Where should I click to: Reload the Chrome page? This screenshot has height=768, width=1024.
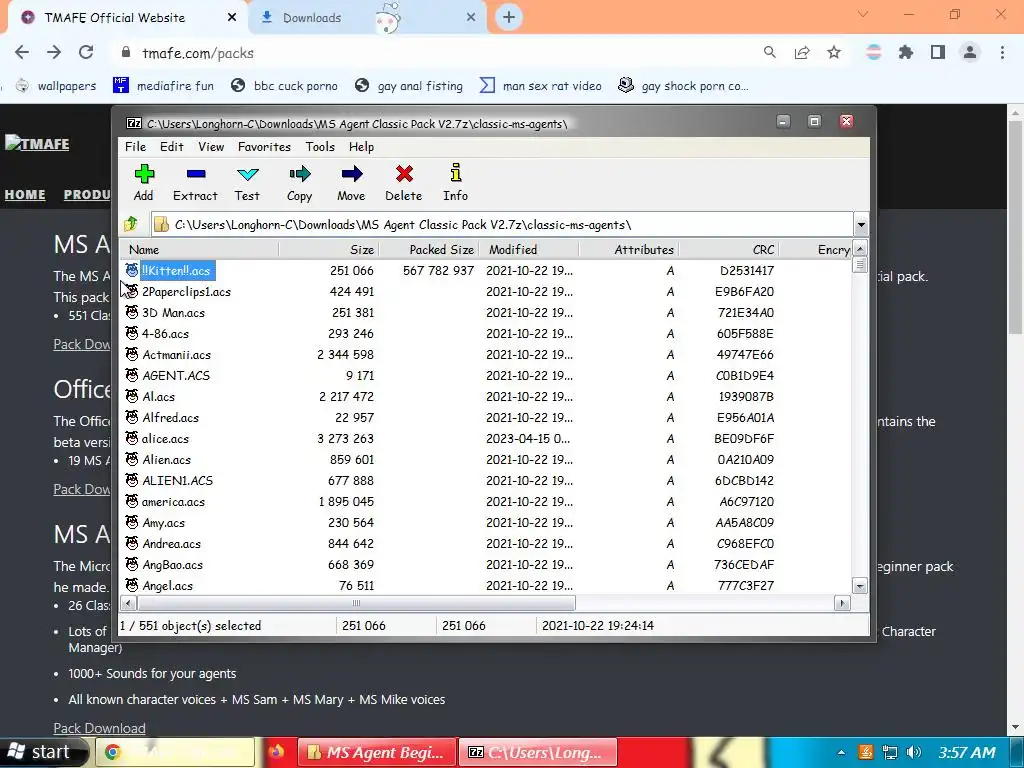pos(86,52)
